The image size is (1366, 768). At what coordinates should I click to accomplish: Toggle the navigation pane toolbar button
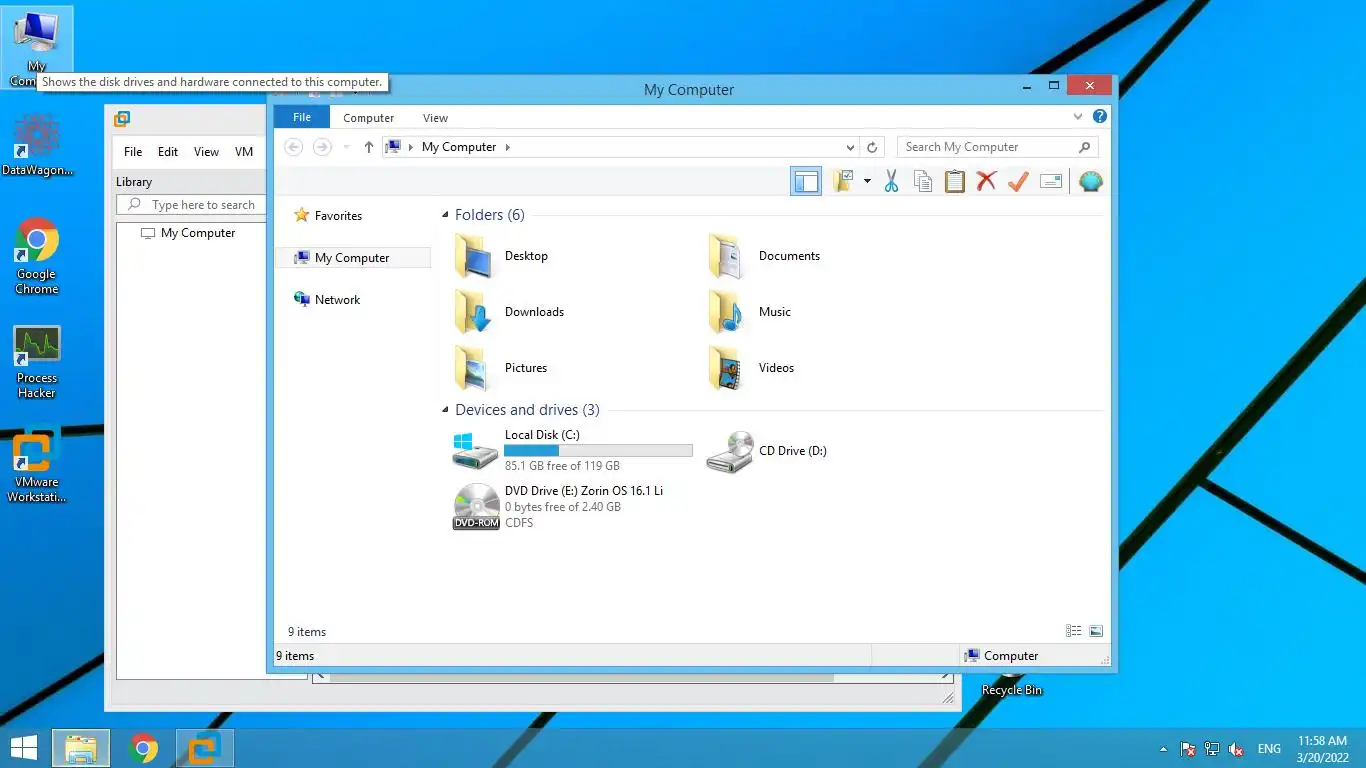click(x=806, y=181)
